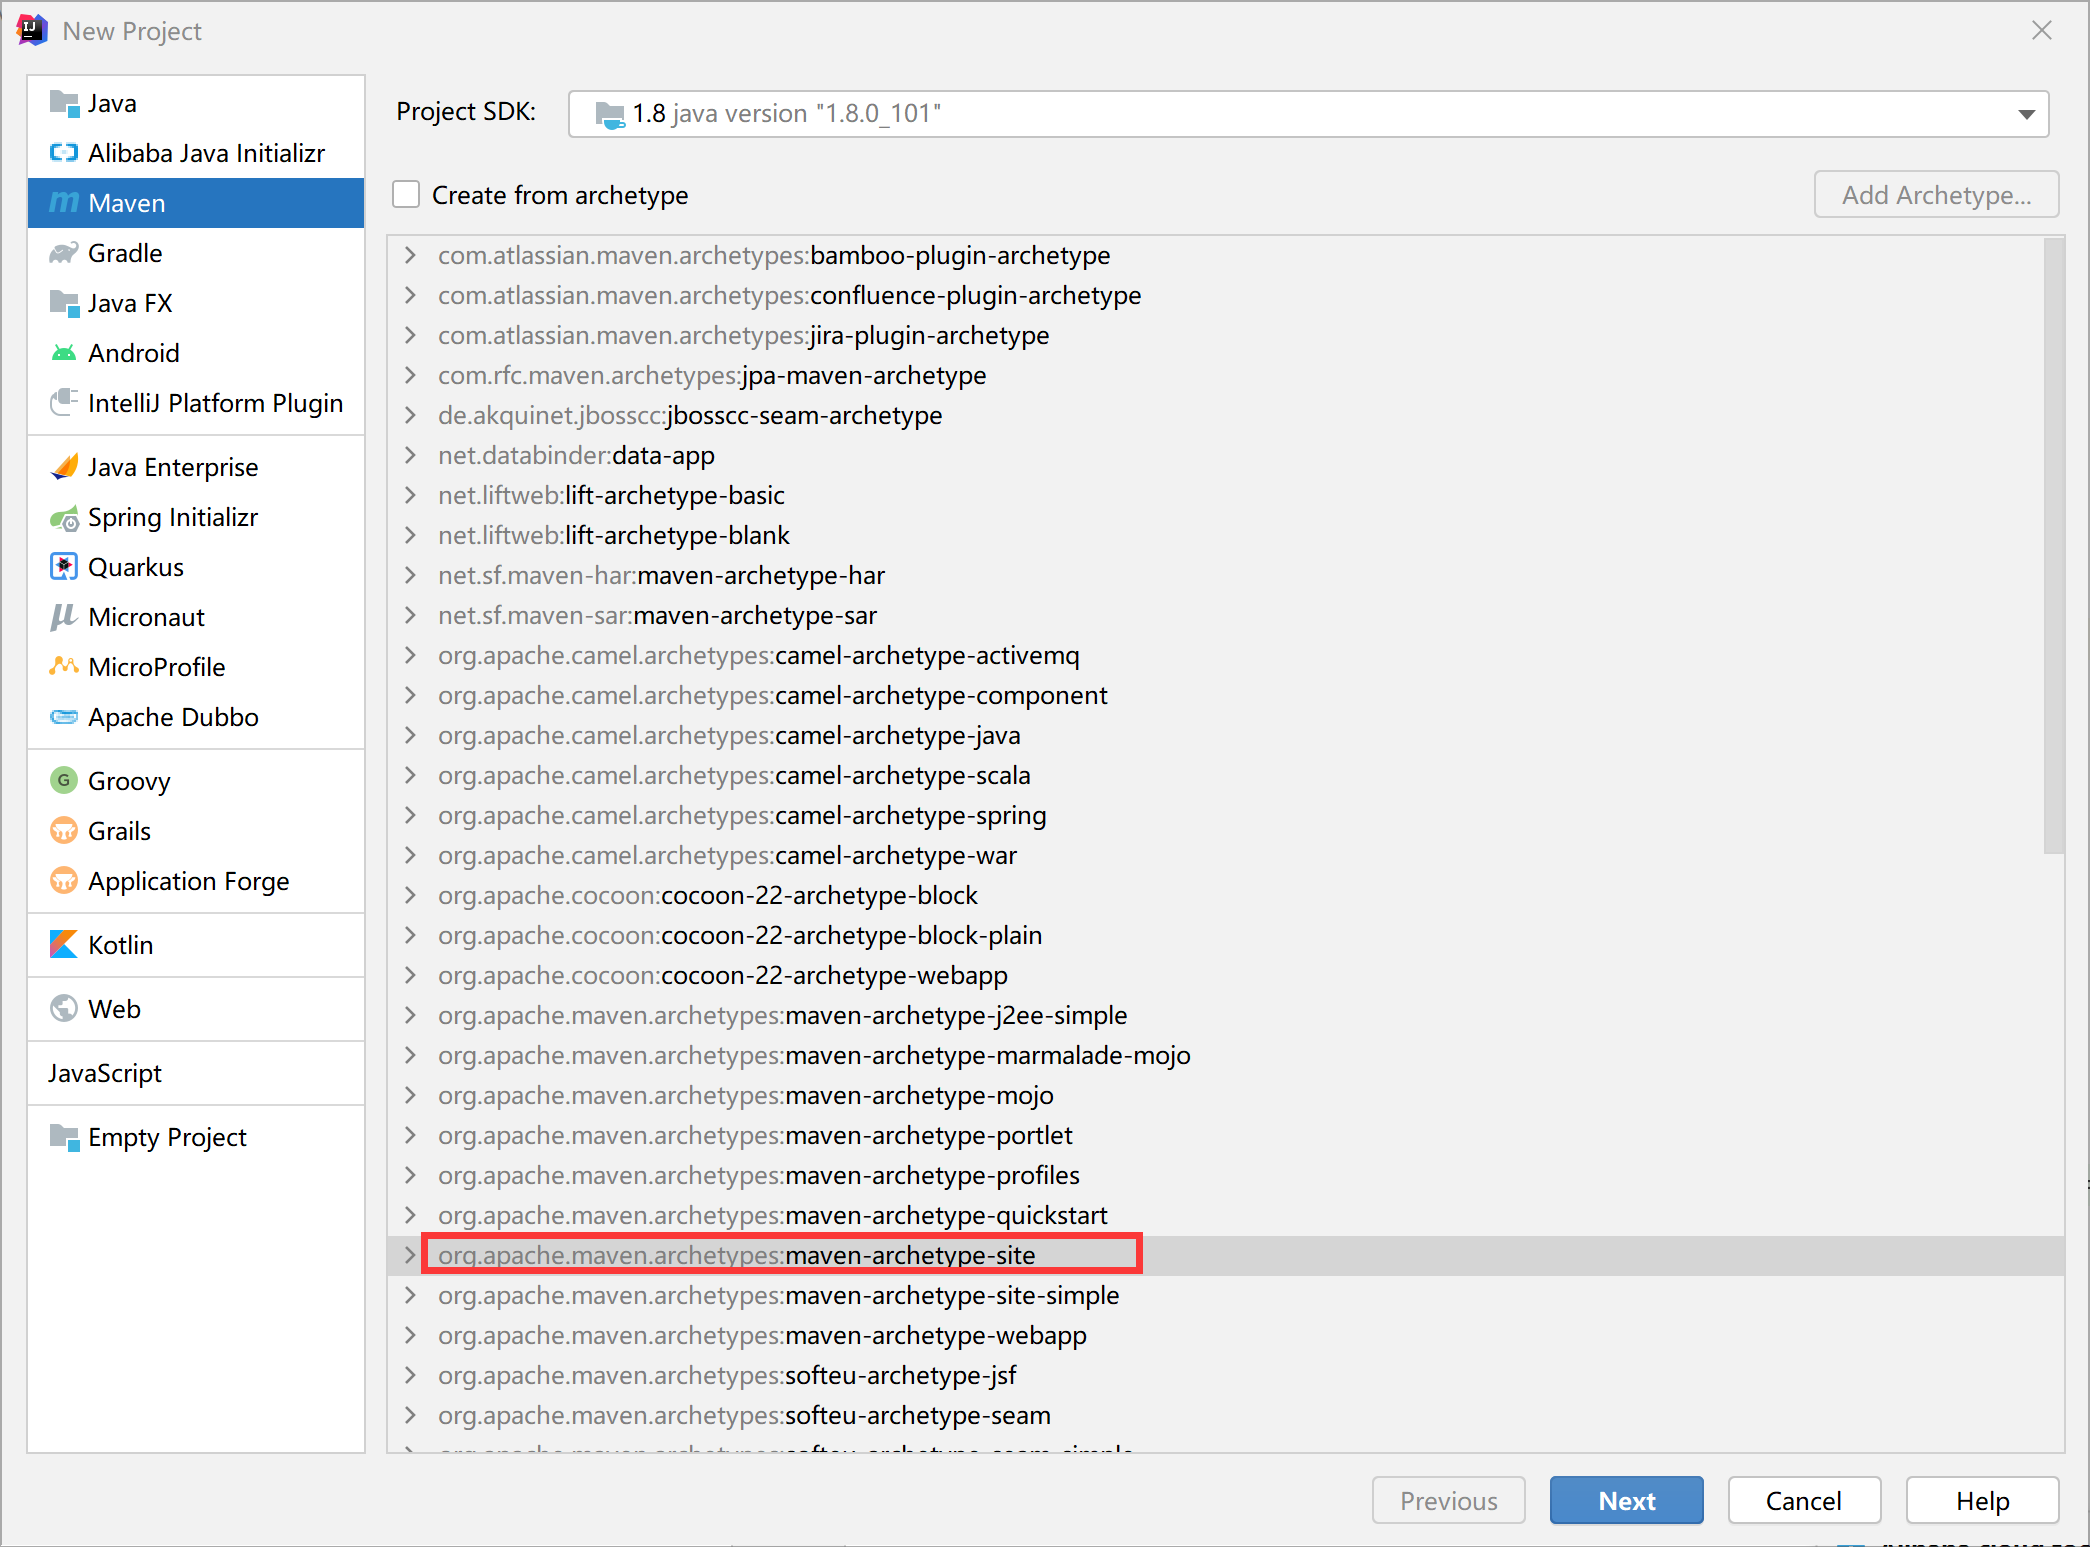Close the New Project dialog
Screen dimensions: 2090x1547
(x=2042, y=31)
